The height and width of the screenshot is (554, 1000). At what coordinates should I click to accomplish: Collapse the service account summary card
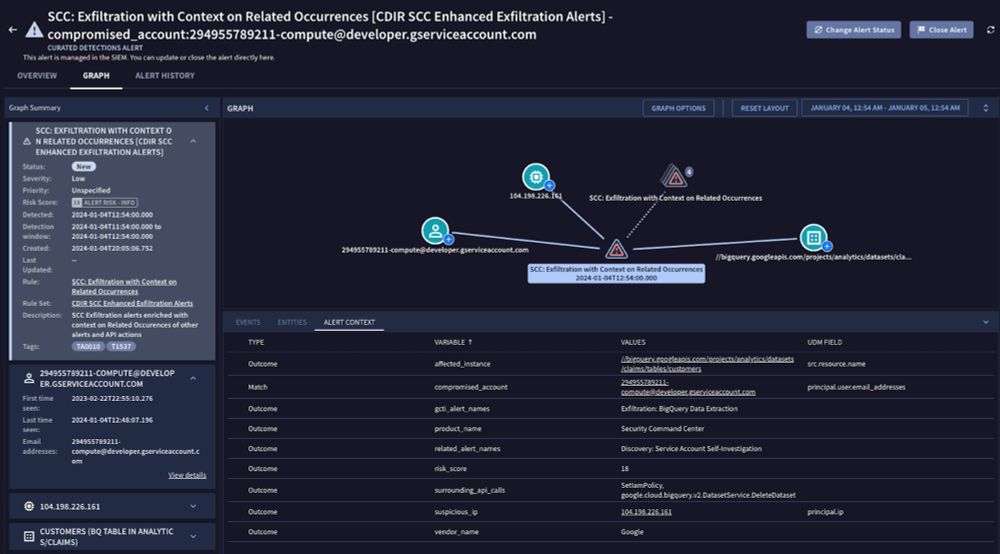193,379
